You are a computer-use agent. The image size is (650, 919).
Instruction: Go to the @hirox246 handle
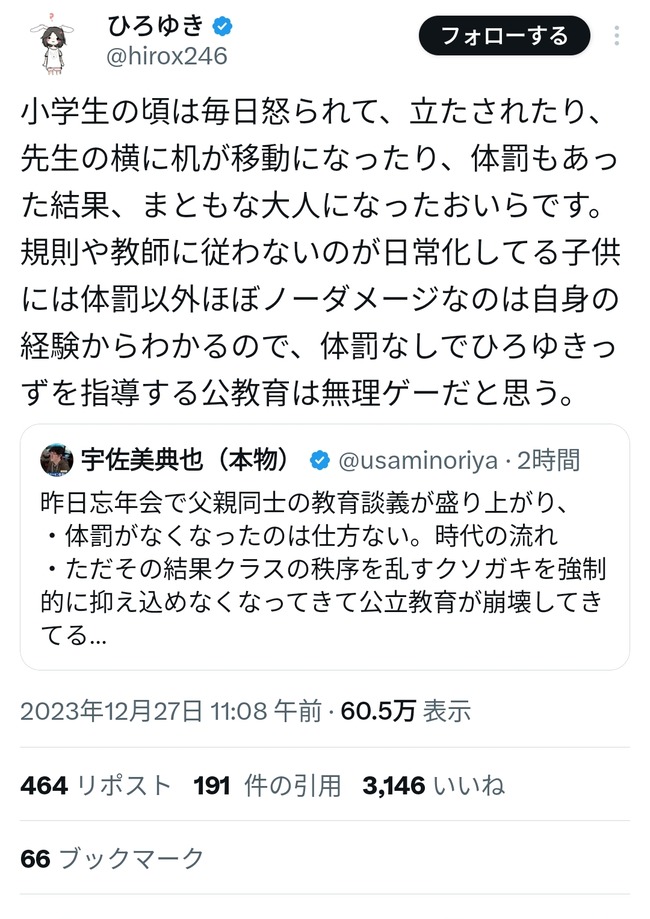pos(167,56)
